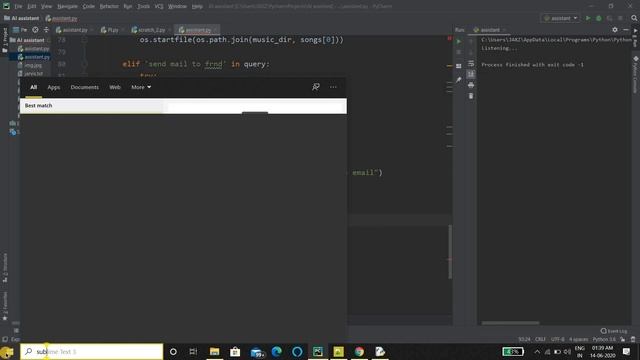Open Cortana circle on taskbar
The image size is (640, 360).
pos(173,351)
